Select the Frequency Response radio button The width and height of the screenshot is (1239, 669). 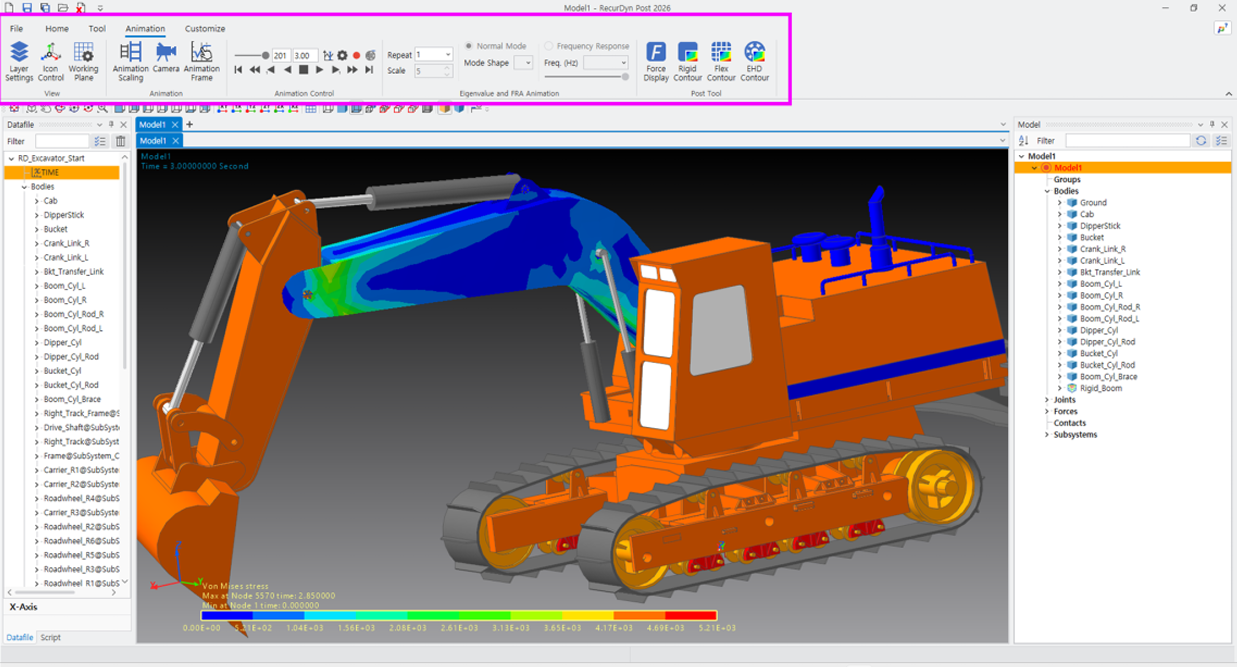549,46
